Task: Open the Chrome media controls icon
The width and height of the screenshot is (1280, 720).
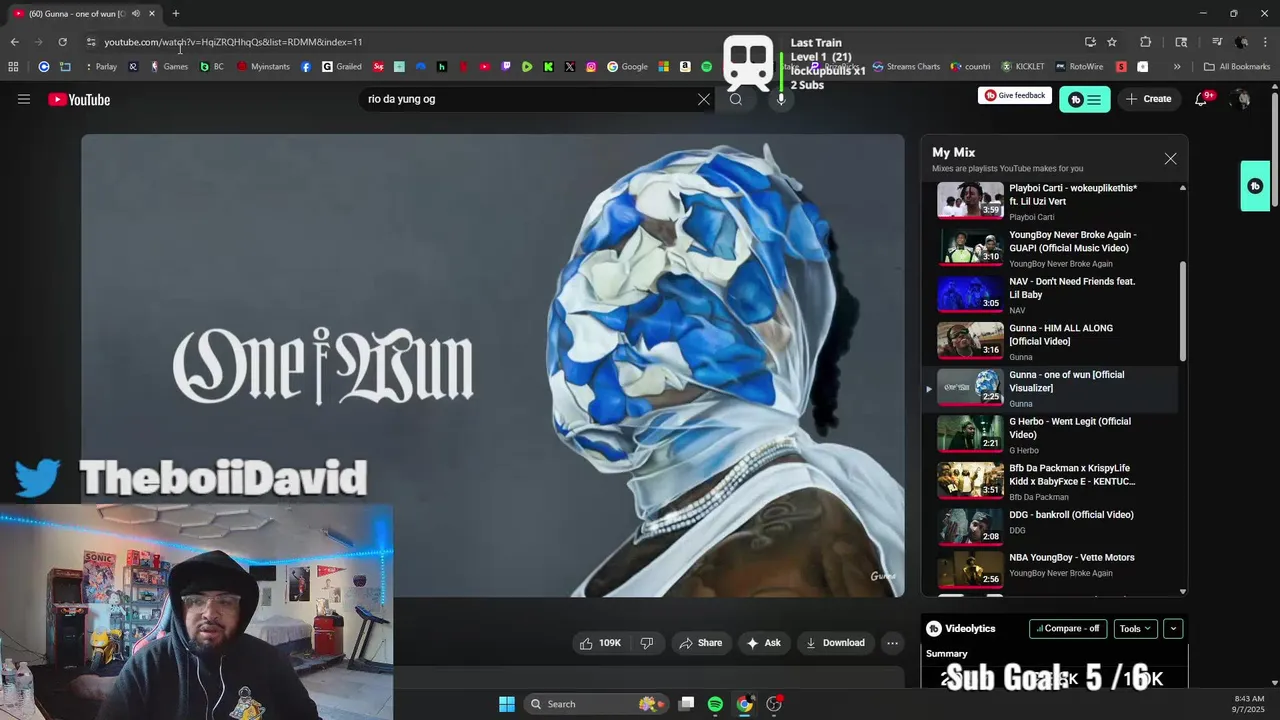Action: click(1217, 42)
